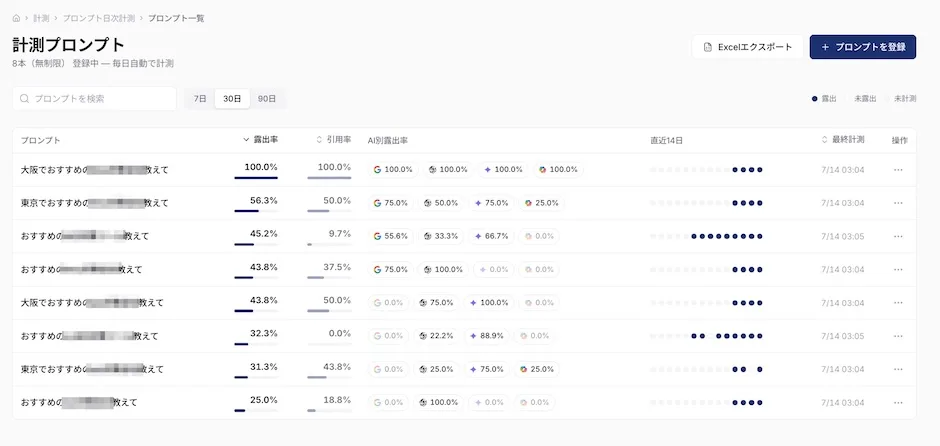Click the magnifier icon in search box
This screenshot has height=446, width=940.
point(25,98)
